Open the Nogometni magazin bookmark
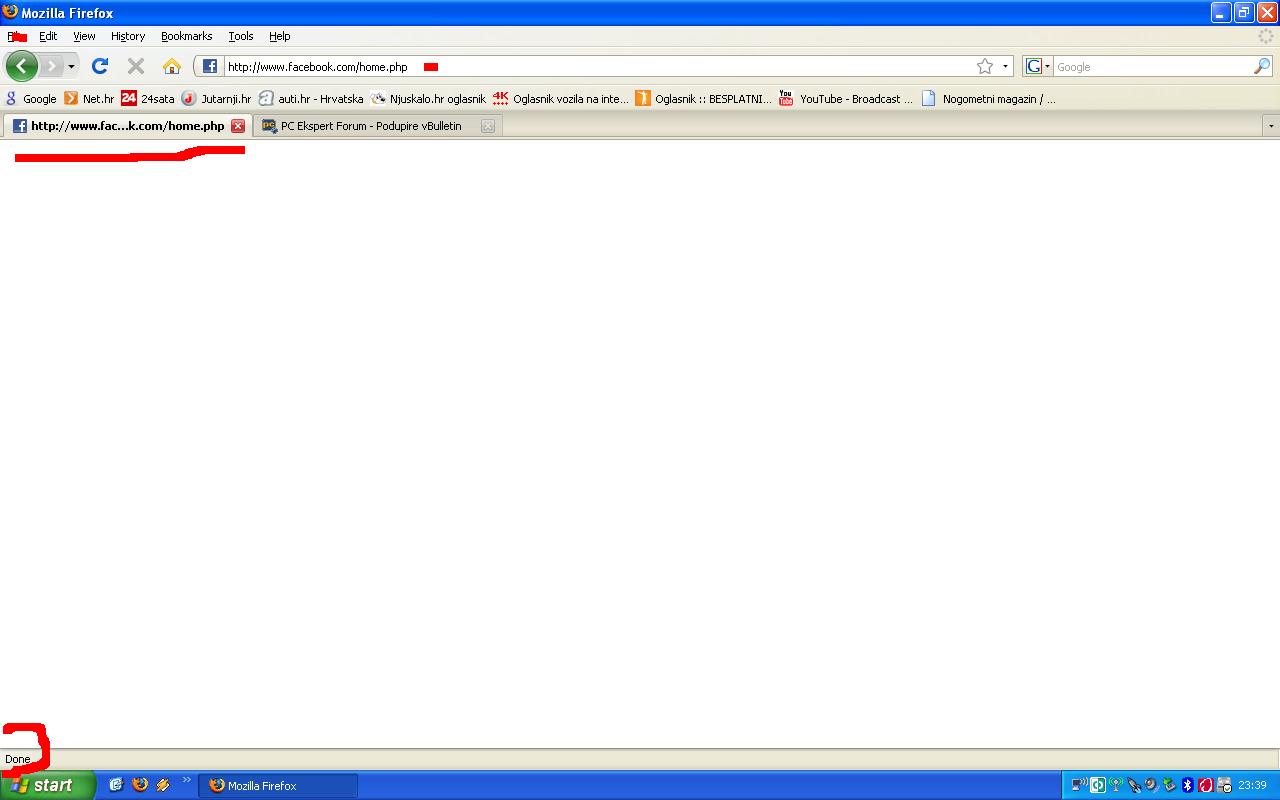 pos(988,99)
